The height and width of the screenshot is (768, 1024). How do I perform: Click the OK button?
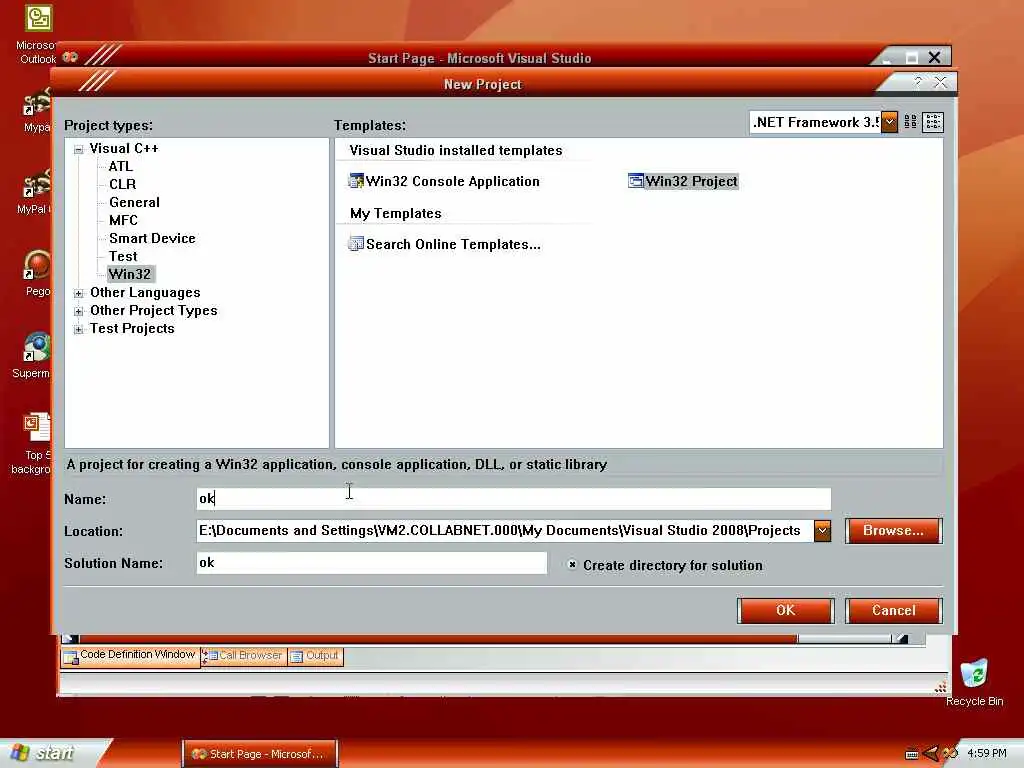coord(786,611)
